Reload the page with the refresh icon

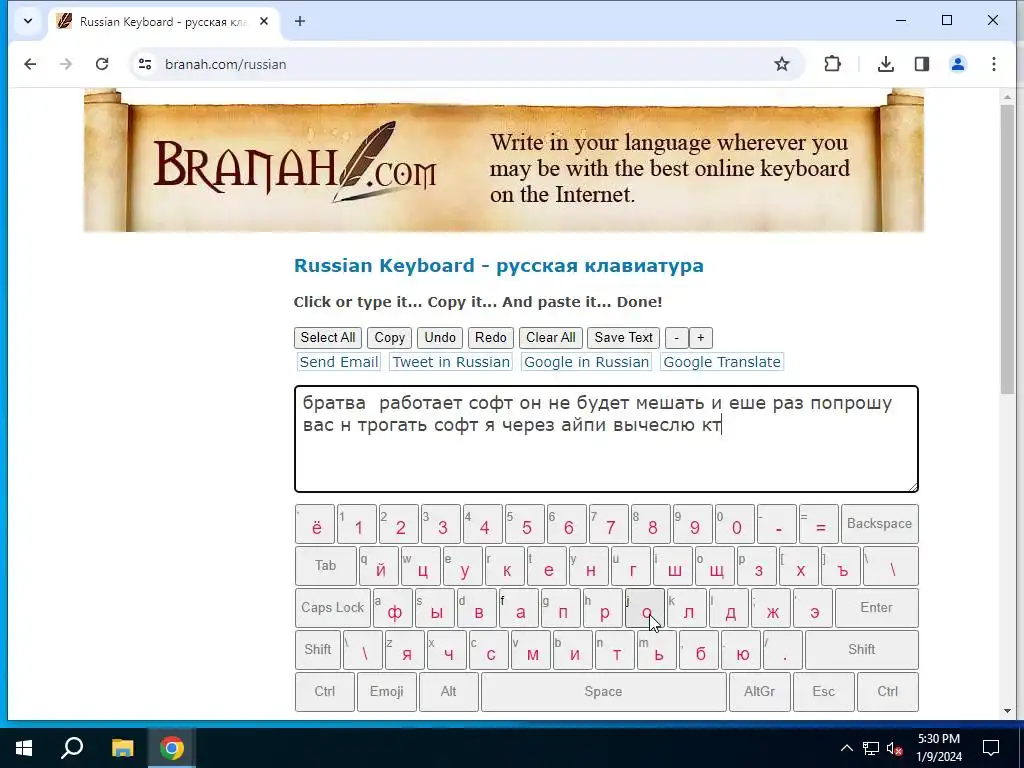click(102, 64)
